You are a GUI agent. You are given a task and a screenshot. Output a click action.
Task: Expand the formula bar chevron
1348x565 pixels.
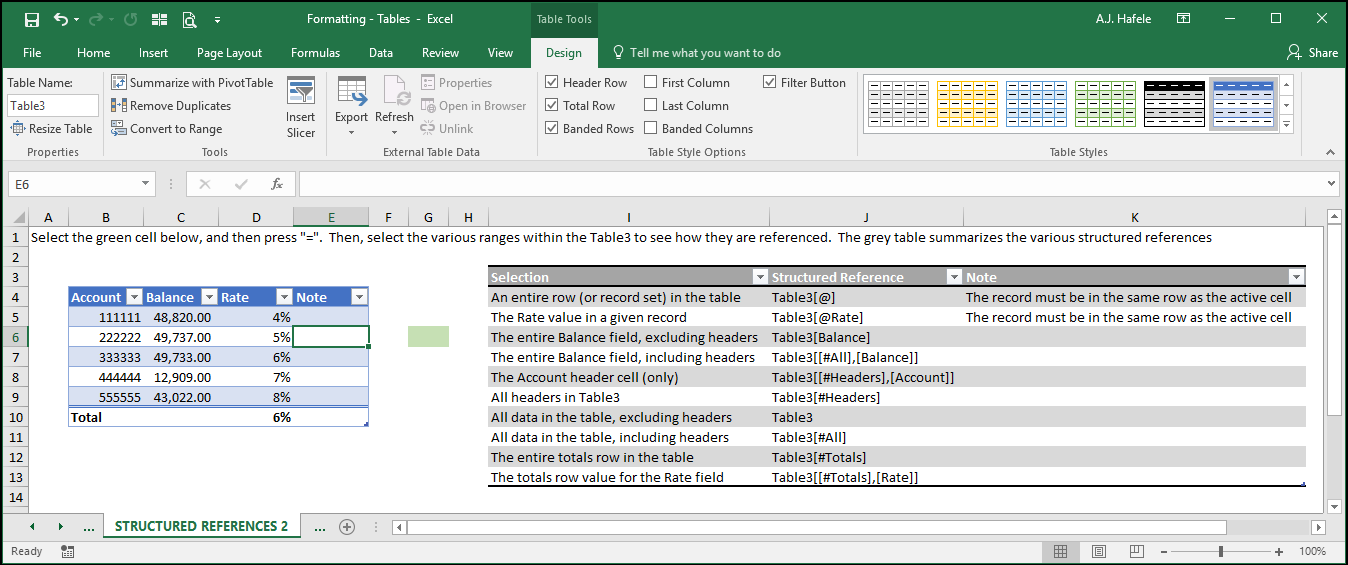pyautogui.click(x=1331, y=184)
